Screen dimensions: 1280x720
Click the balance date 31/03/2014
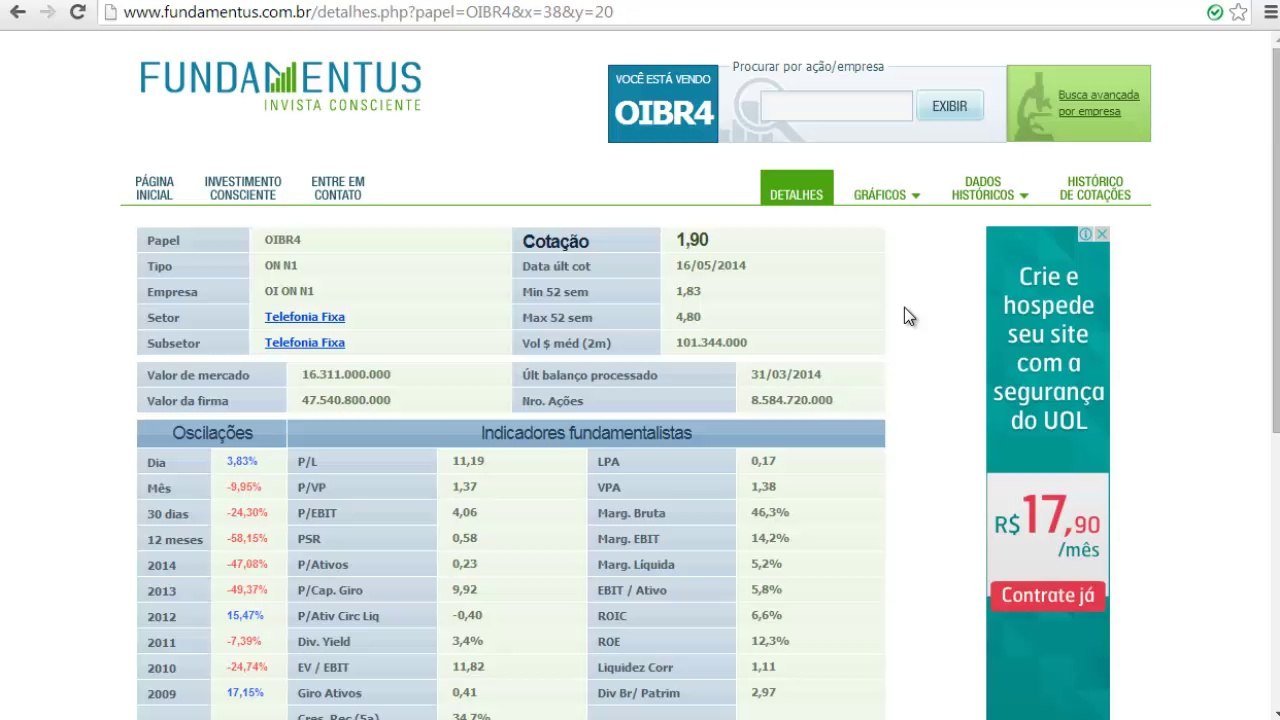[x=786, y=375]
